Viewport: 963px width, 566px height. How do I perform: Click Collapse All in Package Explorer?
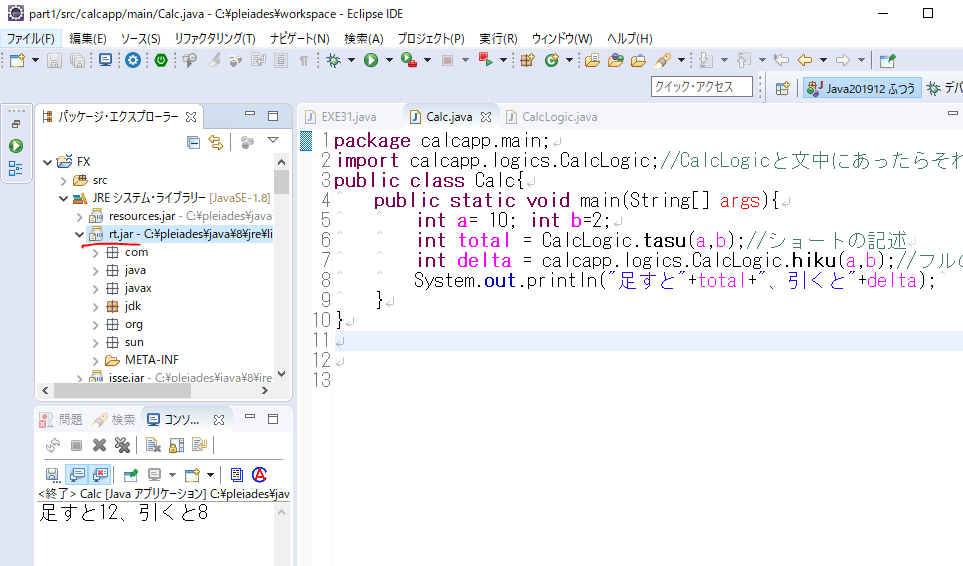point(194,143)
